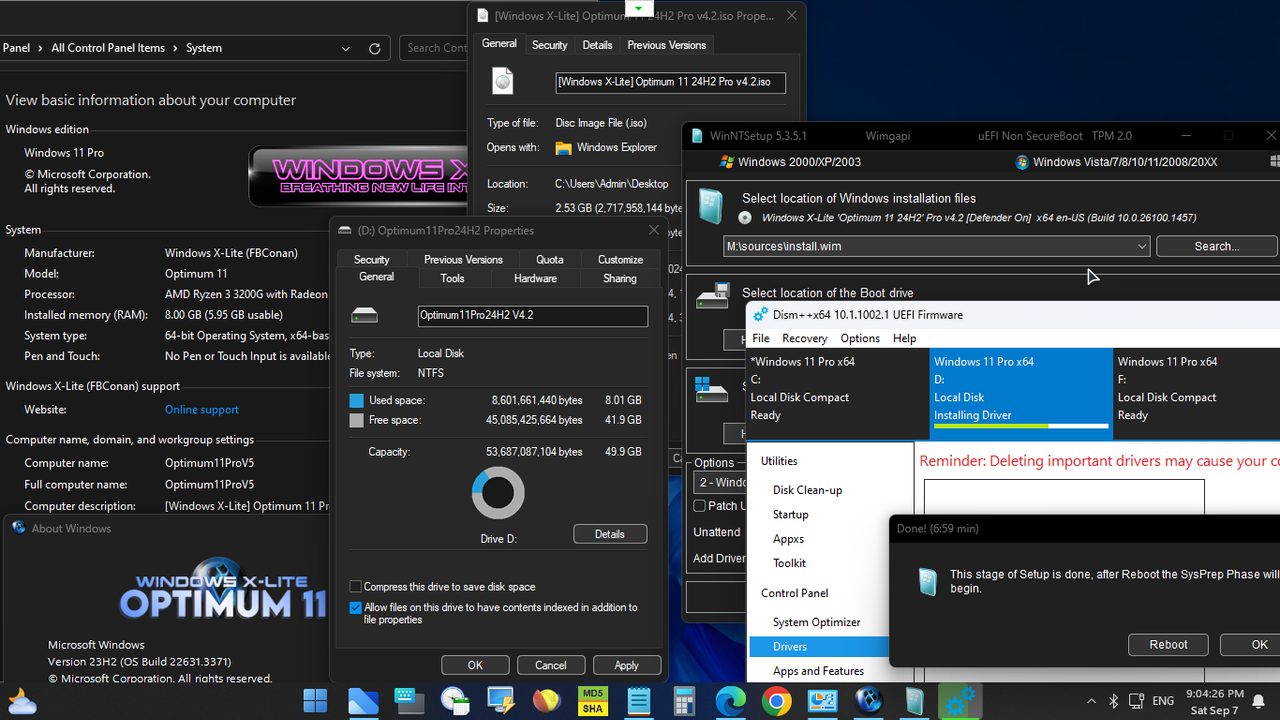Click the Dism++ gear title icon

point(761,314)
